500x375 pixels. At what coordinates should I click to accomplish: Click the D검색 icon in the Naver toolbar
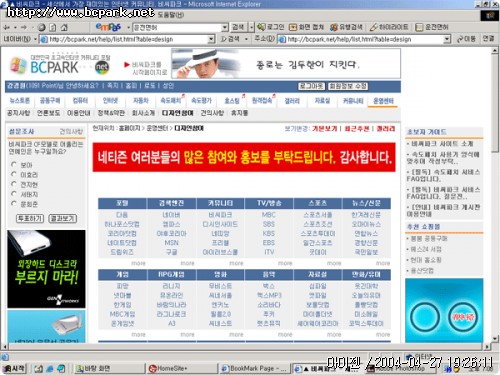230,39
